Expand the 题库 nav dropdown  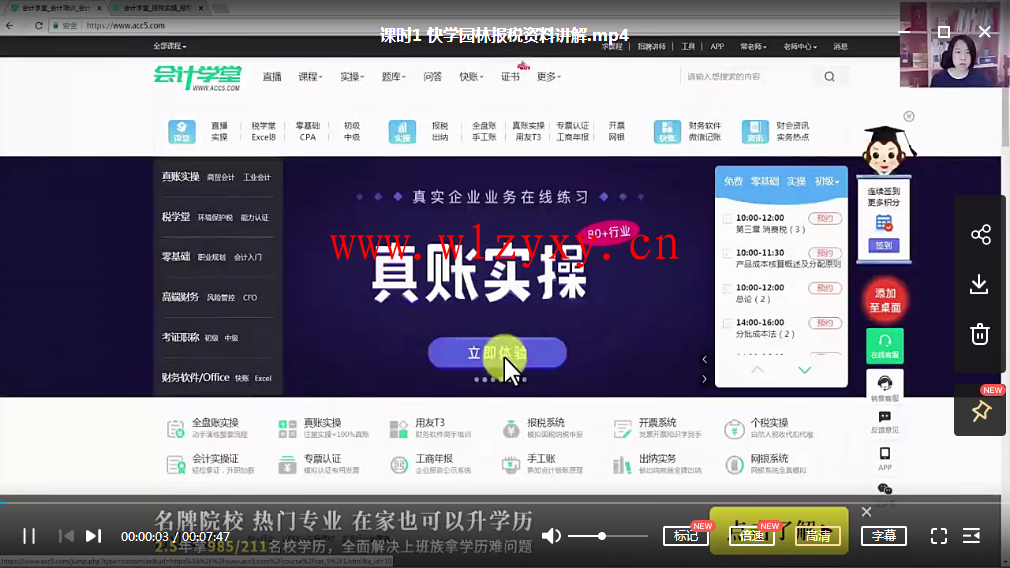393,77
